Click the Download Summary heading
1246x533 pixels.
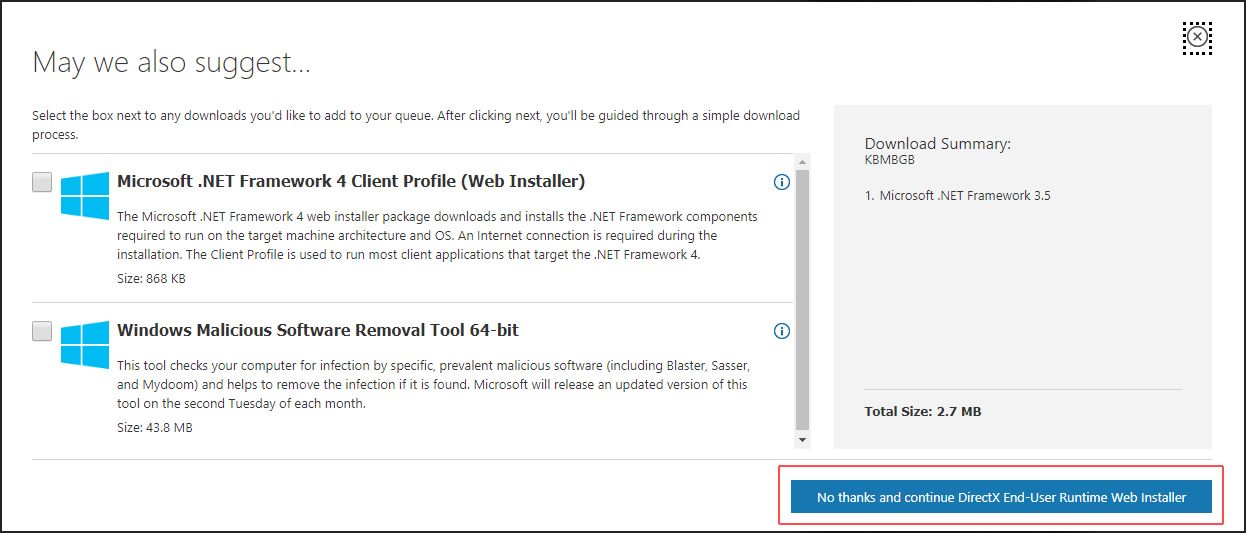tap(938, 144)
